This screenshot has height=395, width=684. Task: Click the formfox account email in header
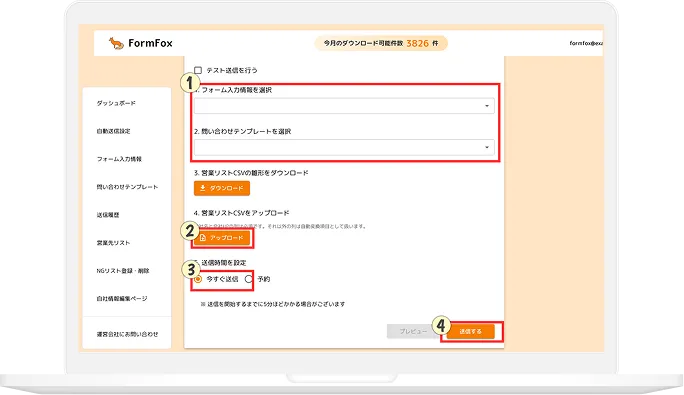click(x=586, y=43)
